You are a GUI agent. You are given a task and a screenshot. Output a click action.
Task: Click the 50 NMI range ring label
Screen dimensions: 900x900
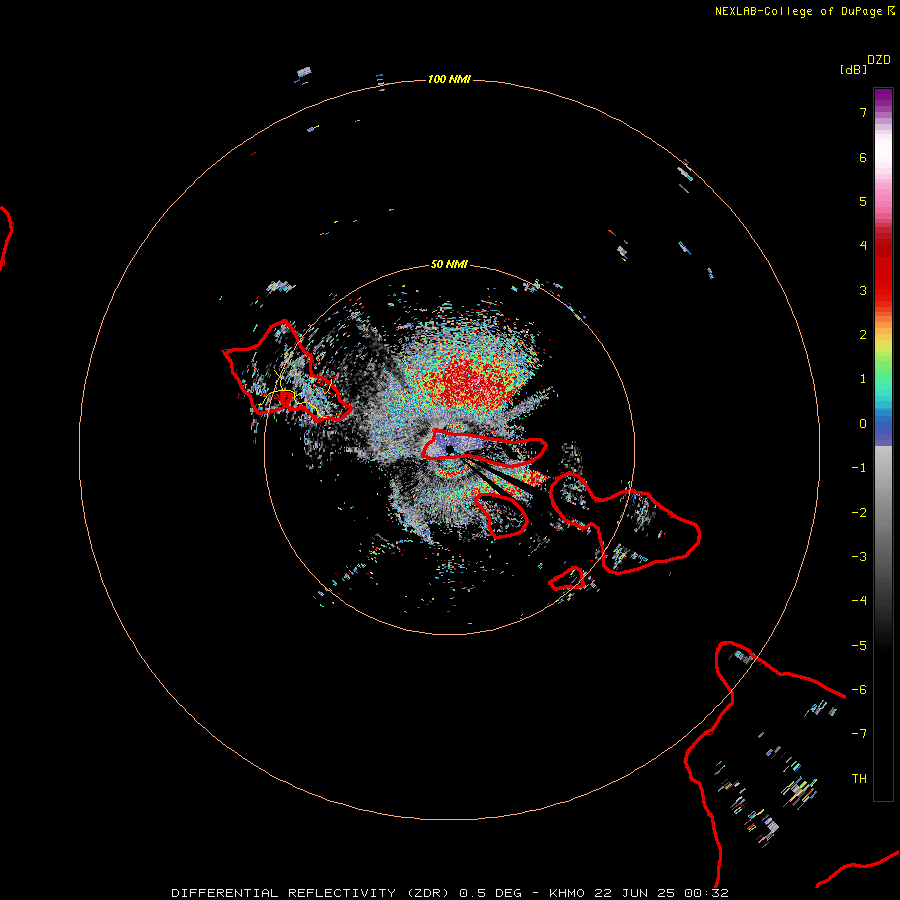click(449, 264)
